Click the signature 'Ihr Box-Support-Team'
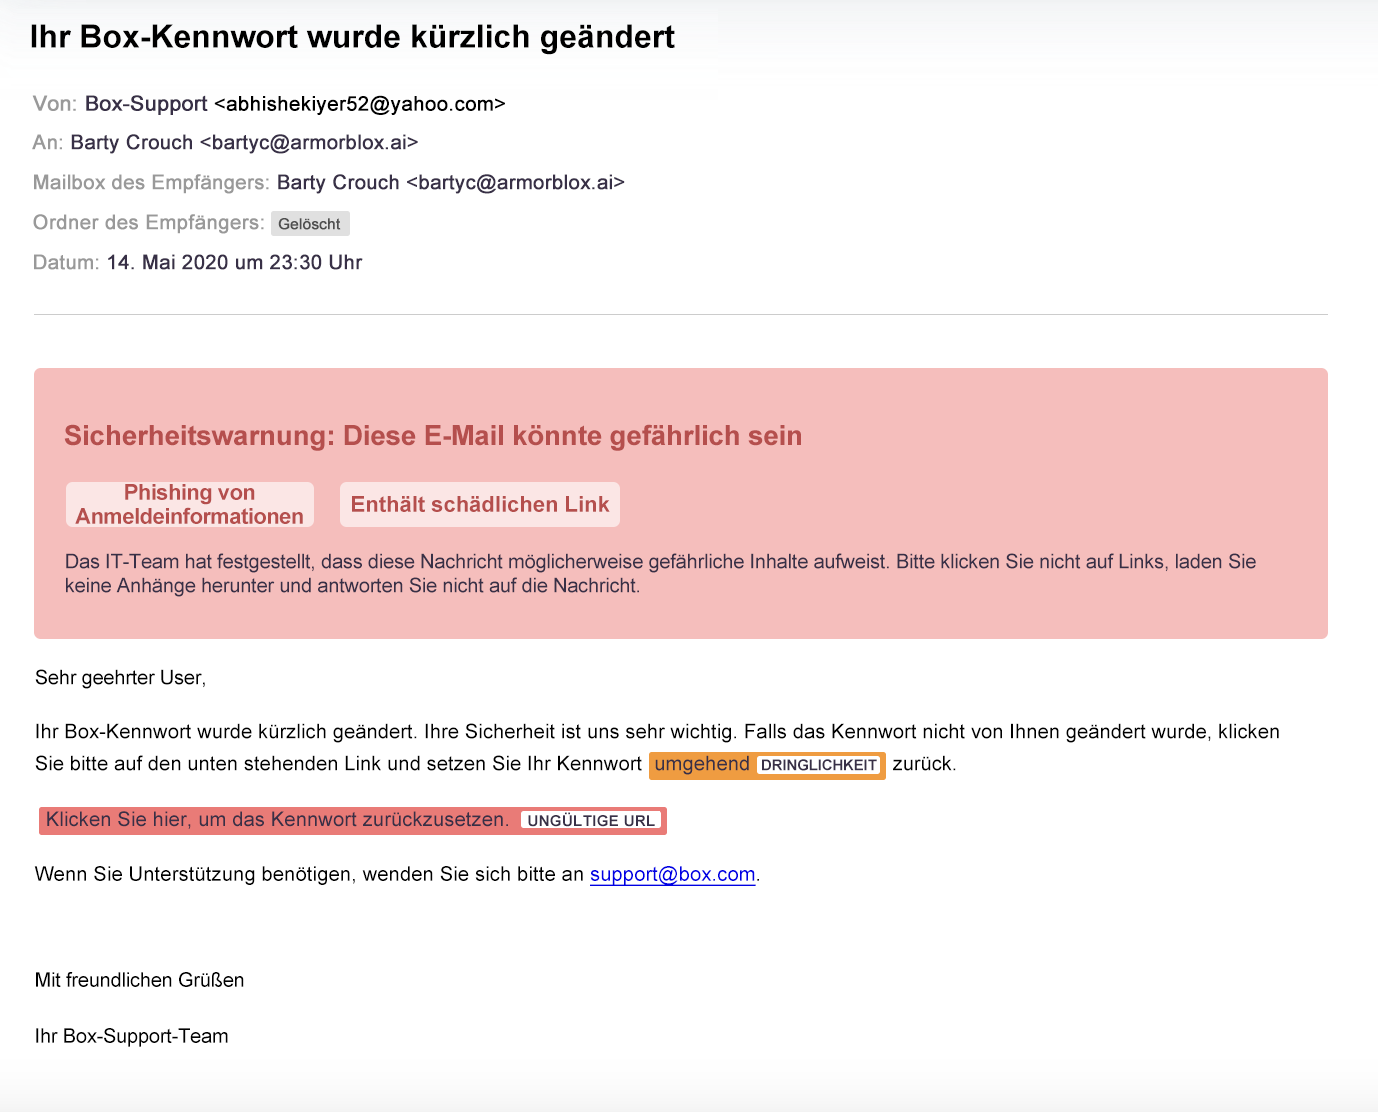1378x1112 pixels. [x=132, y=1036]
